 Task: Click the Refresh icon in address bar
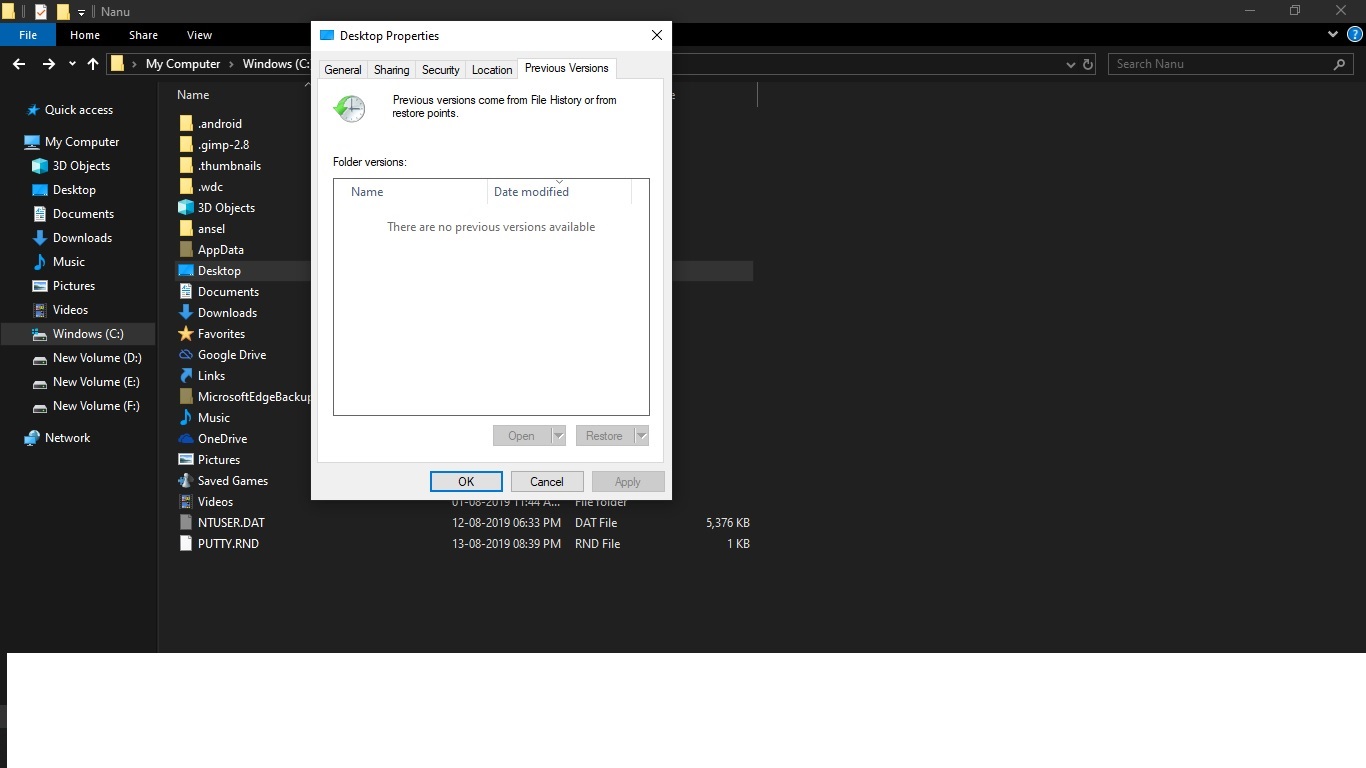1088,64
